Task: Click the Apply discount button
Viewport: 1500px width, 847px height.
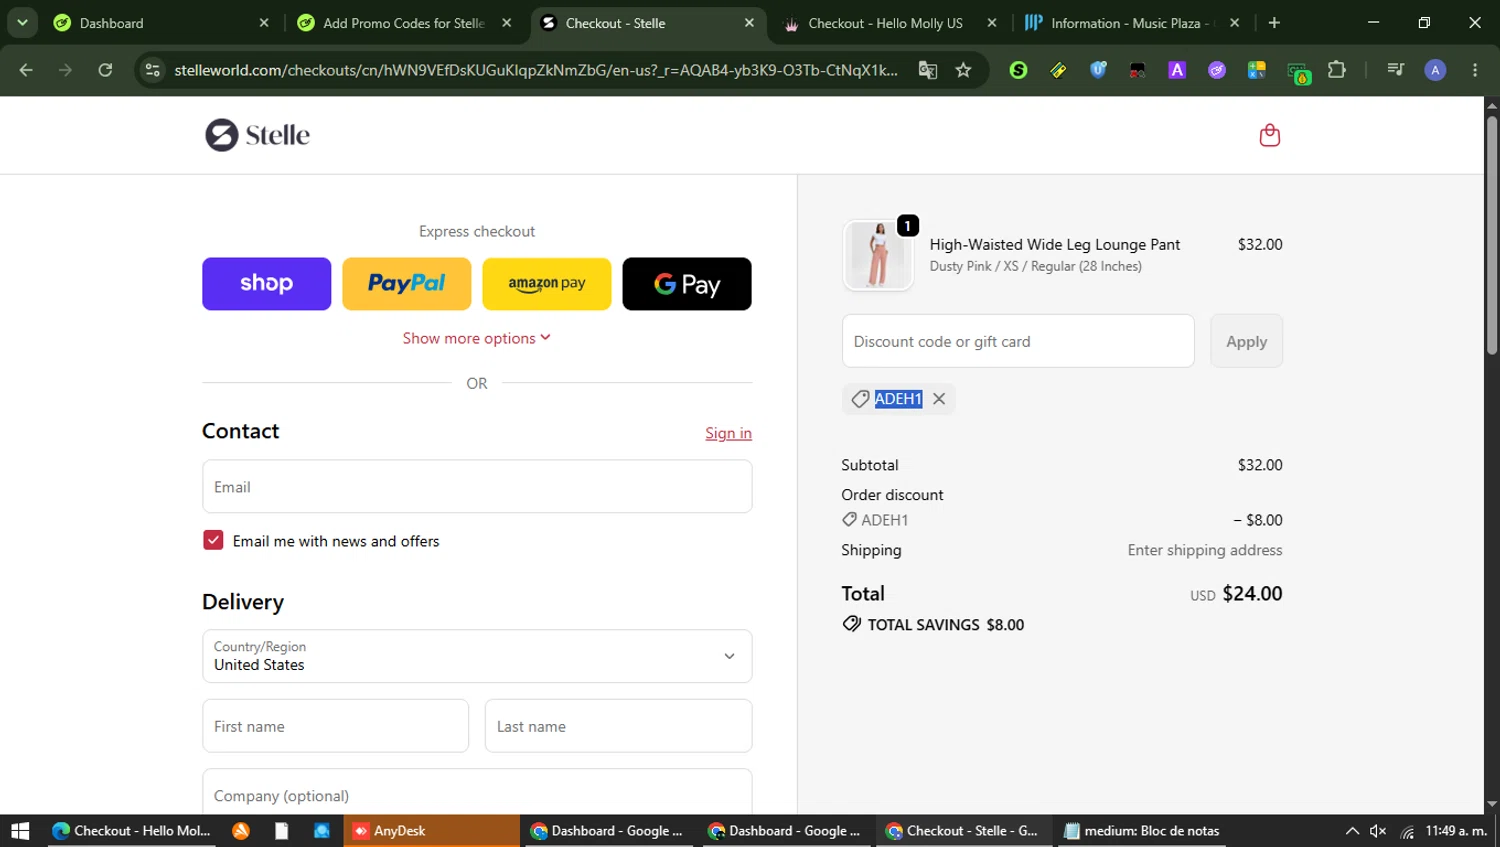Action: click(x=1246, y=341)
